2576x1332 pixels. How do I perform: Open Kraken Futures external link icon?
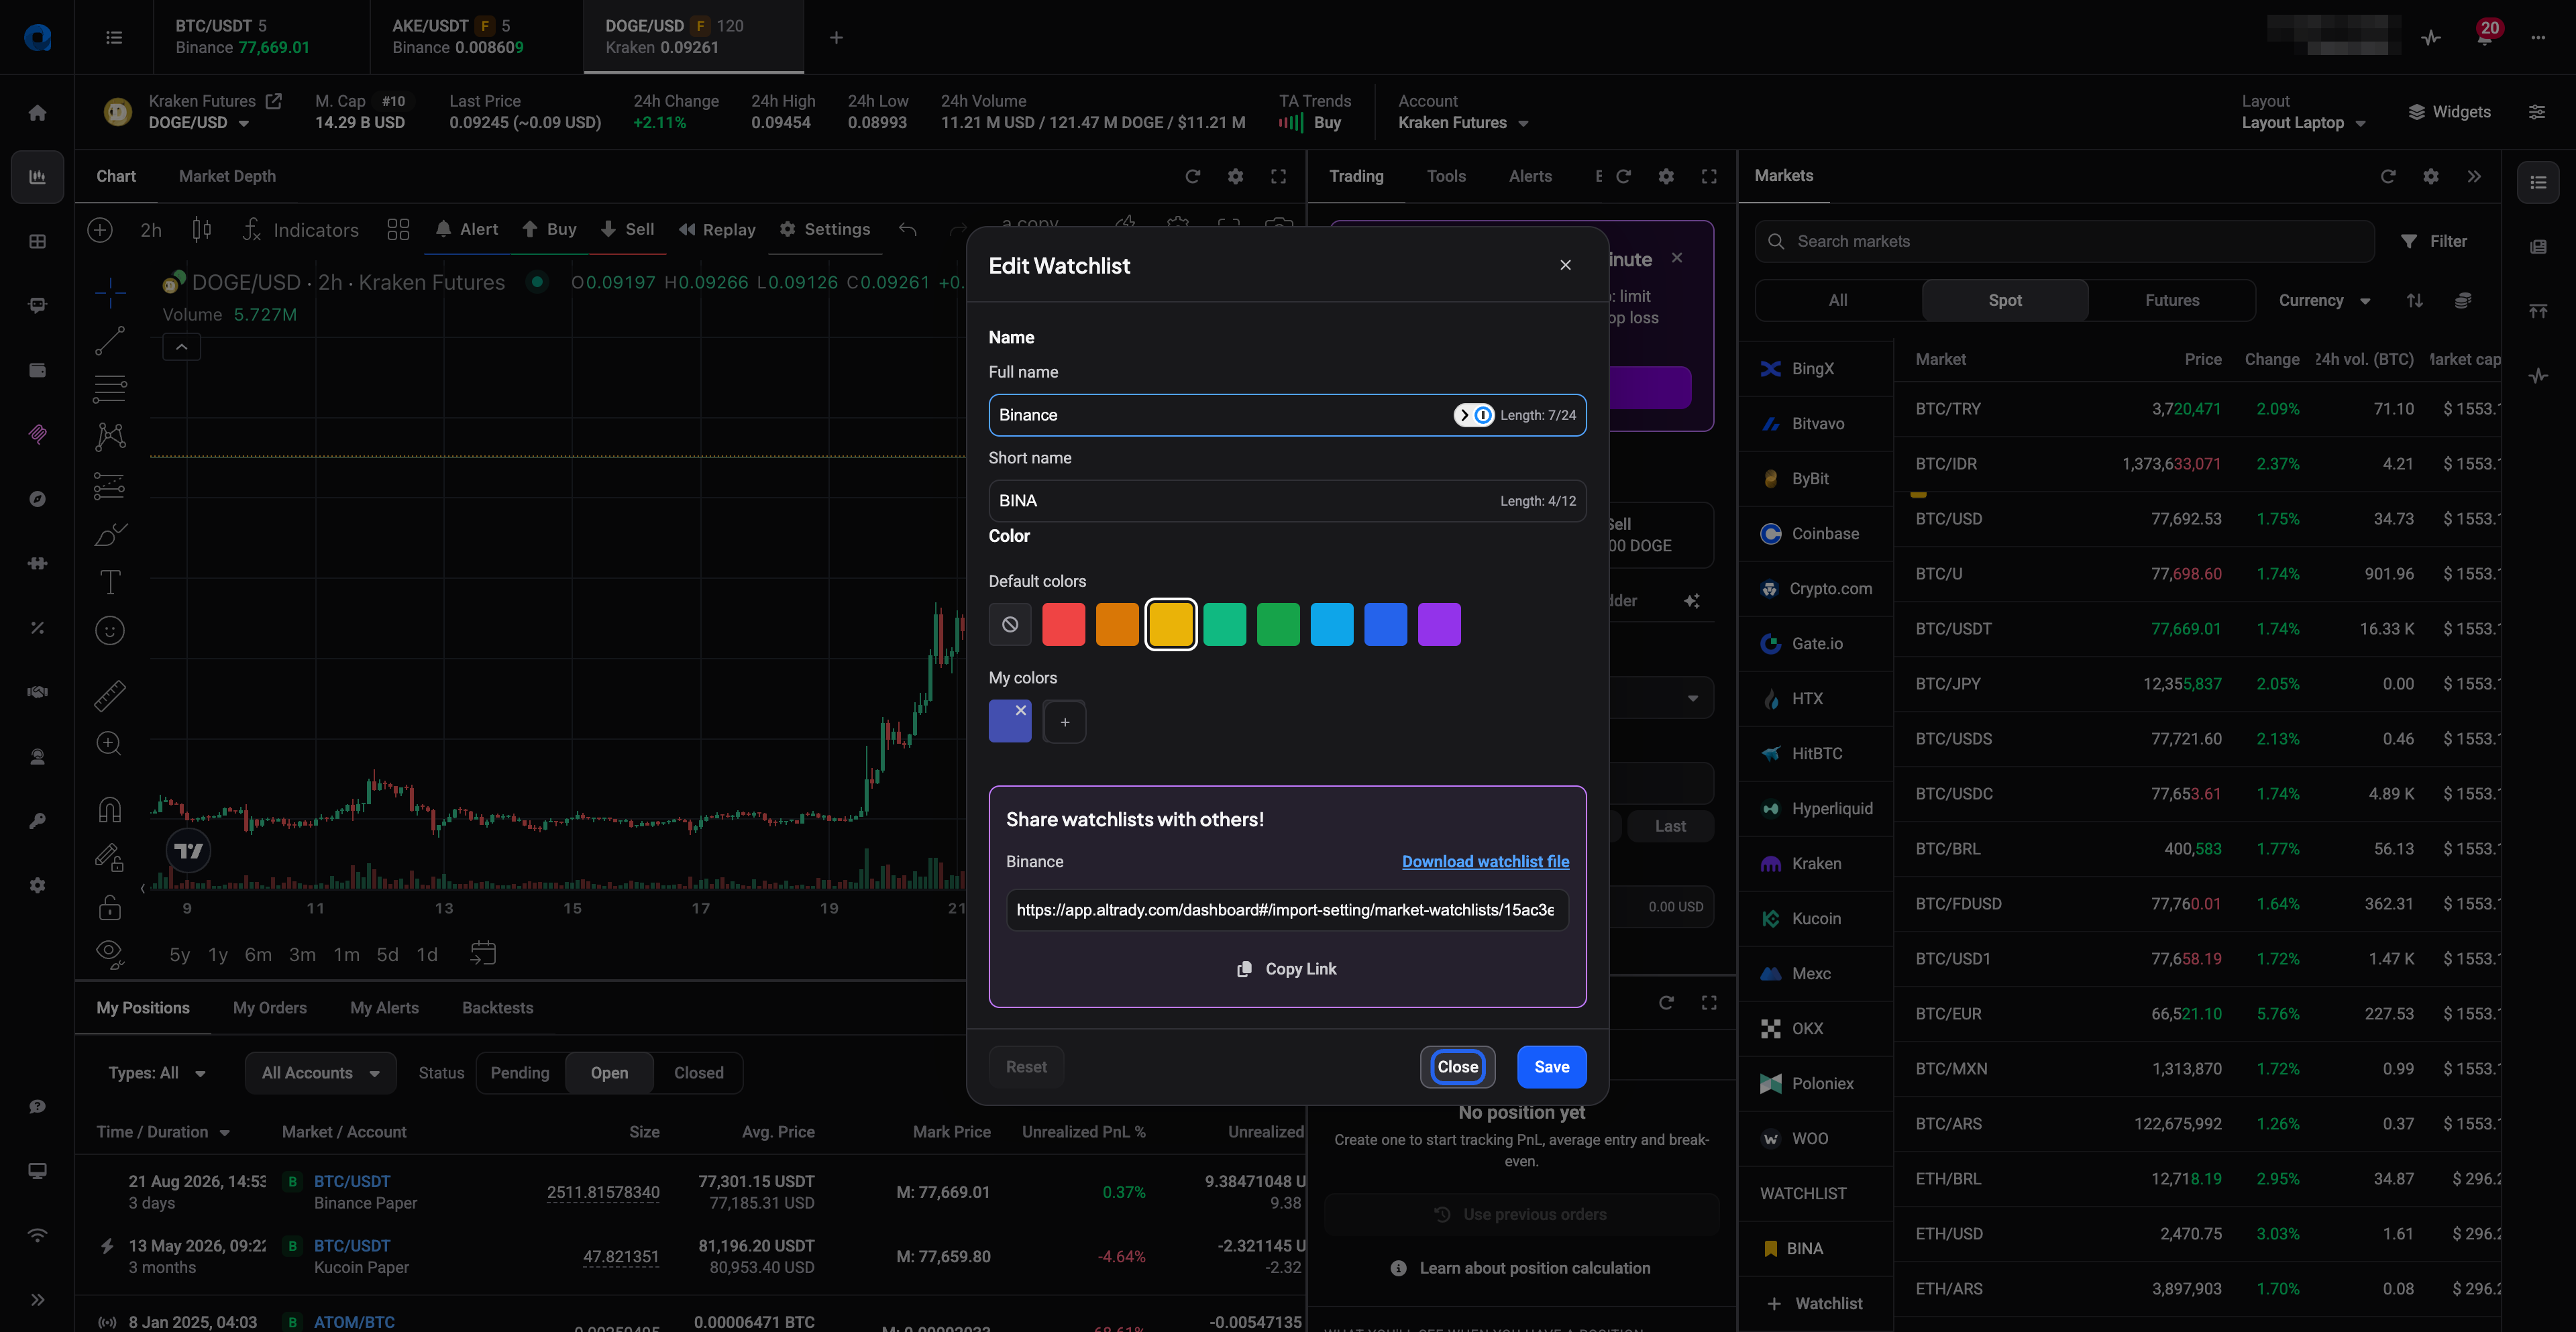tap(273, 101)
